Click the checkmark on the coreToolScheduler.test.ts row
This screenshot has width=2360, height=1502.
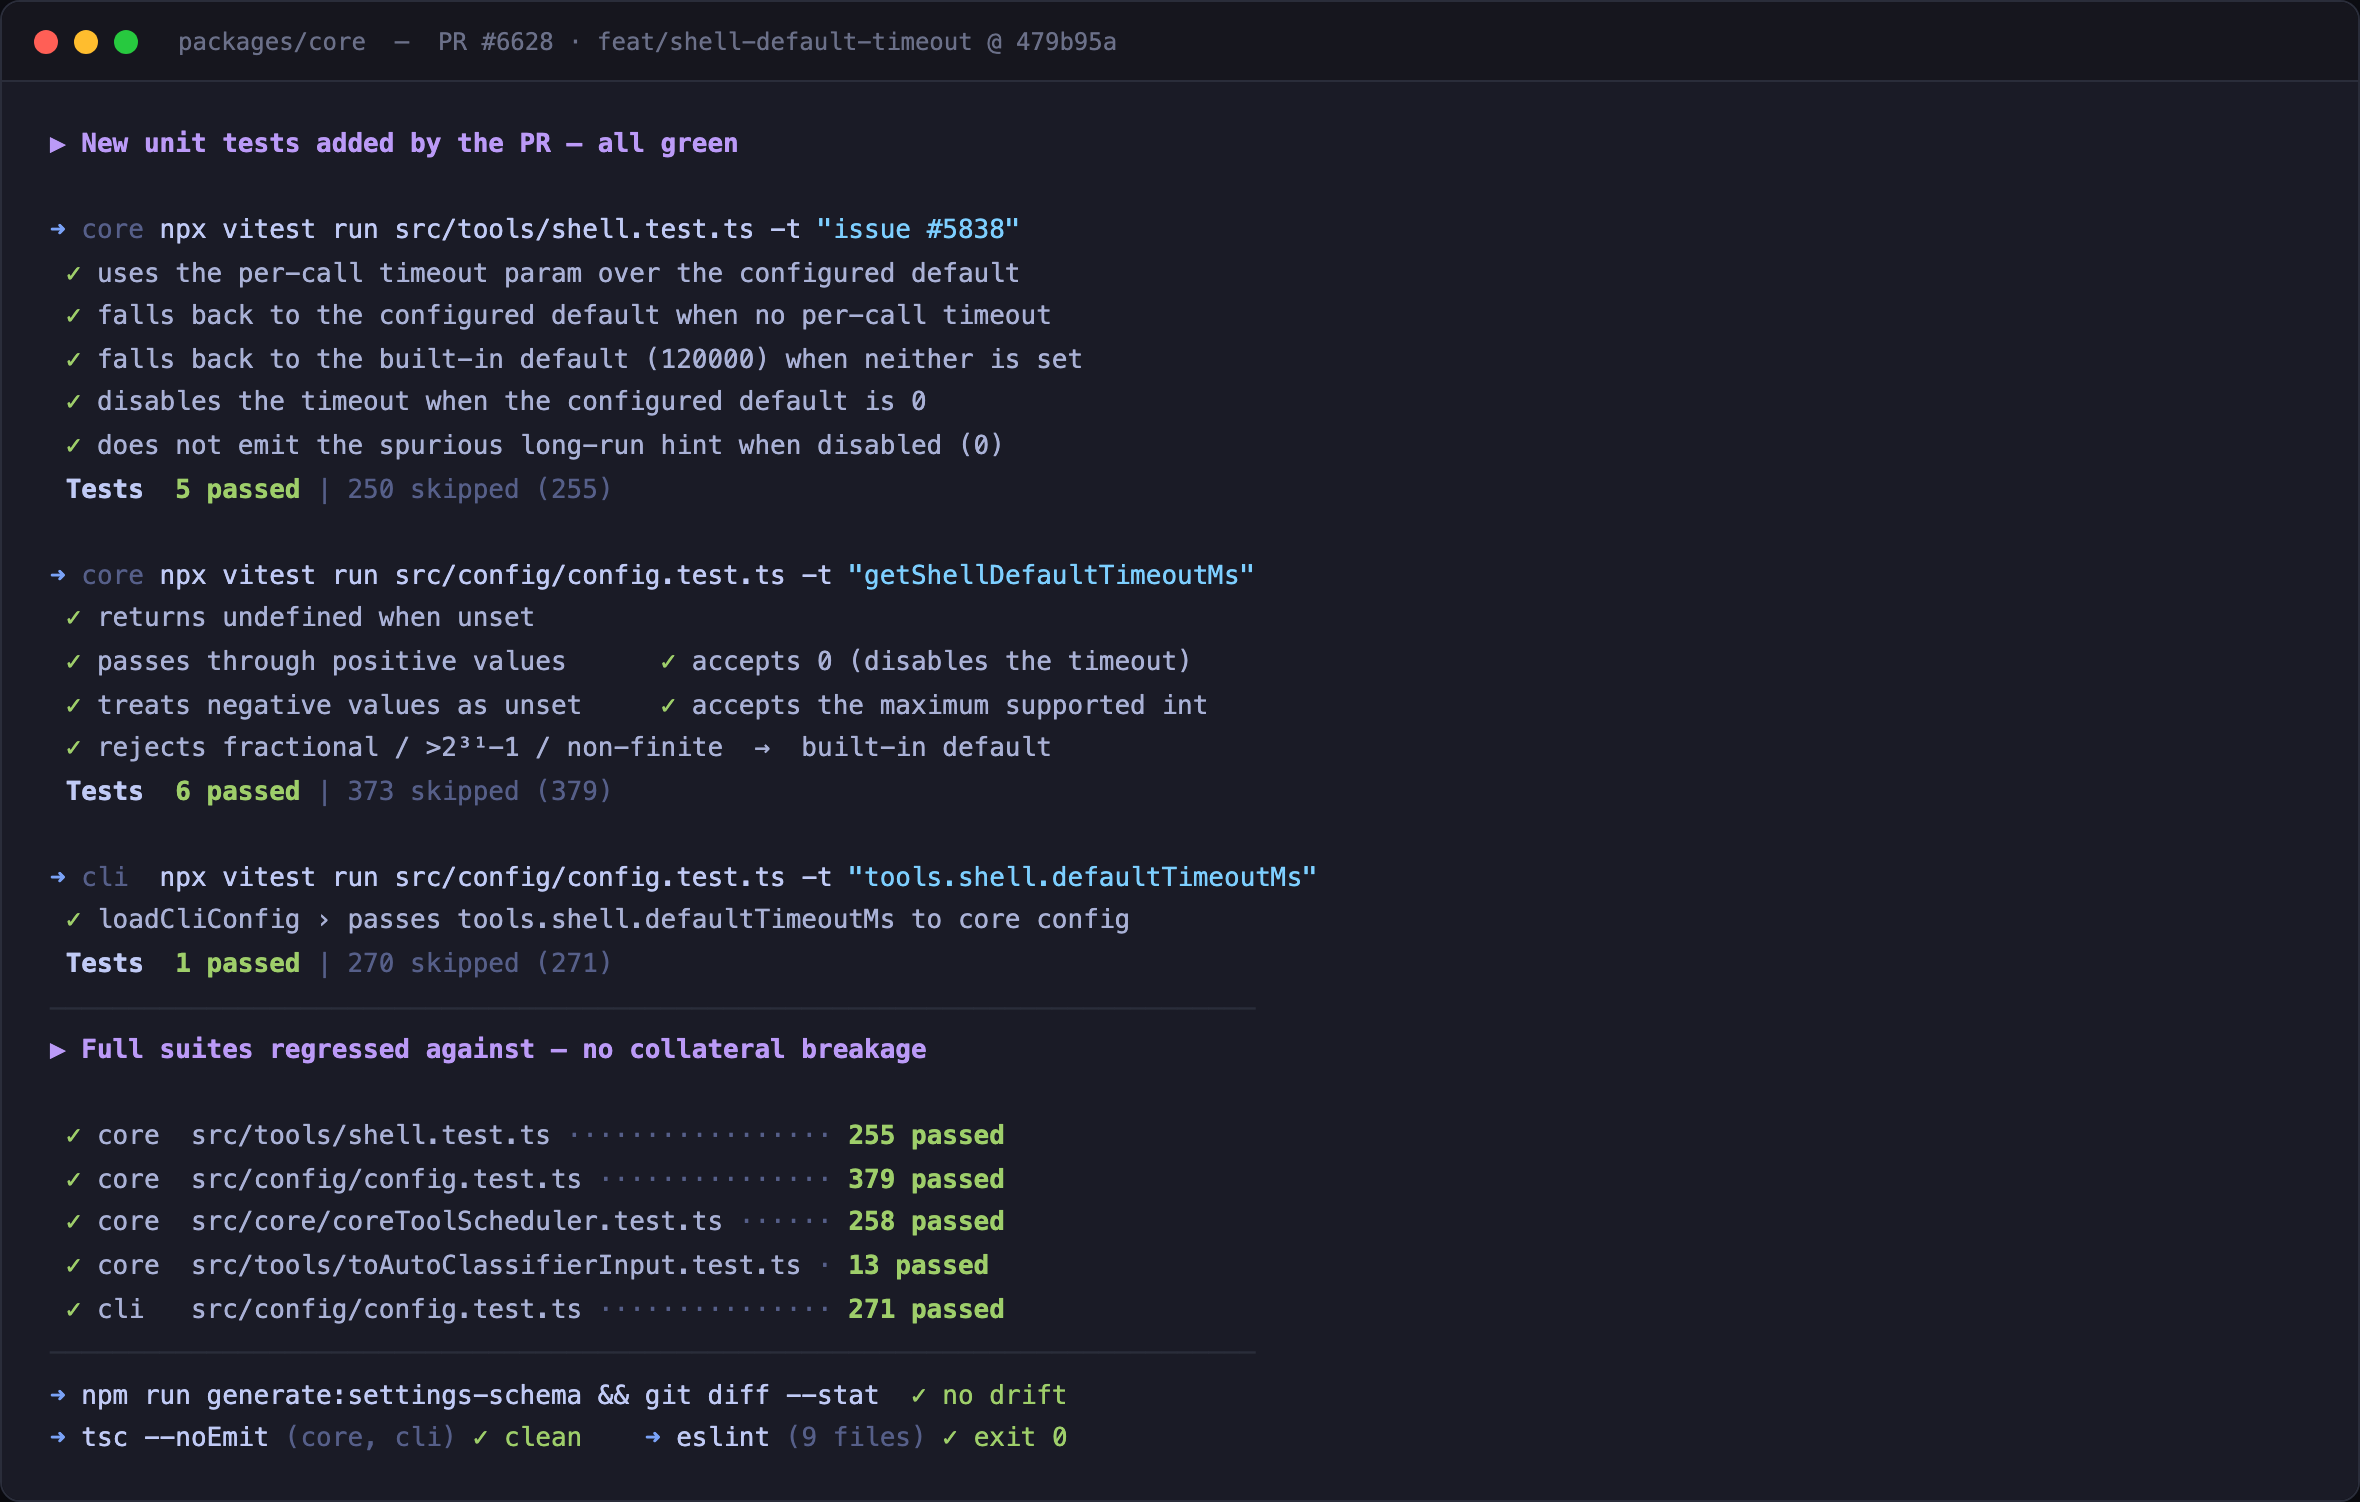[x=73, y=1222]
